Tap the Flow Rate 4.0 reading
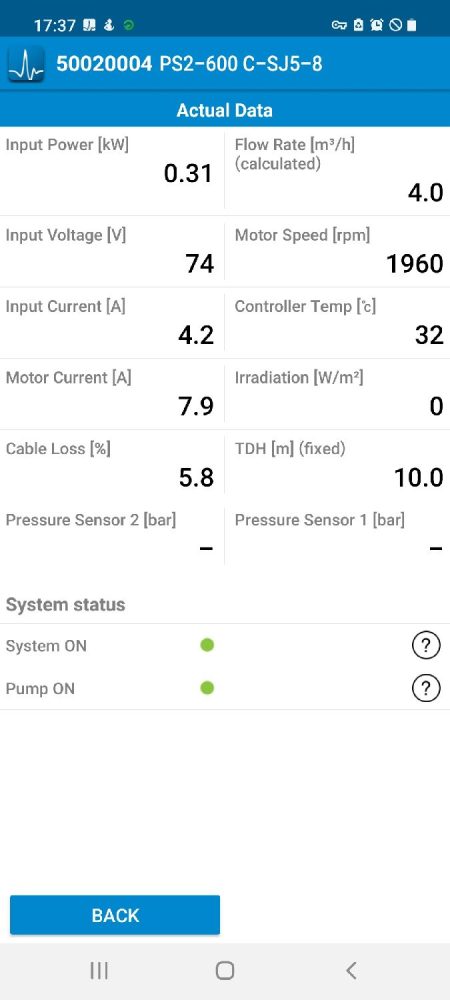 pos(425,193)
